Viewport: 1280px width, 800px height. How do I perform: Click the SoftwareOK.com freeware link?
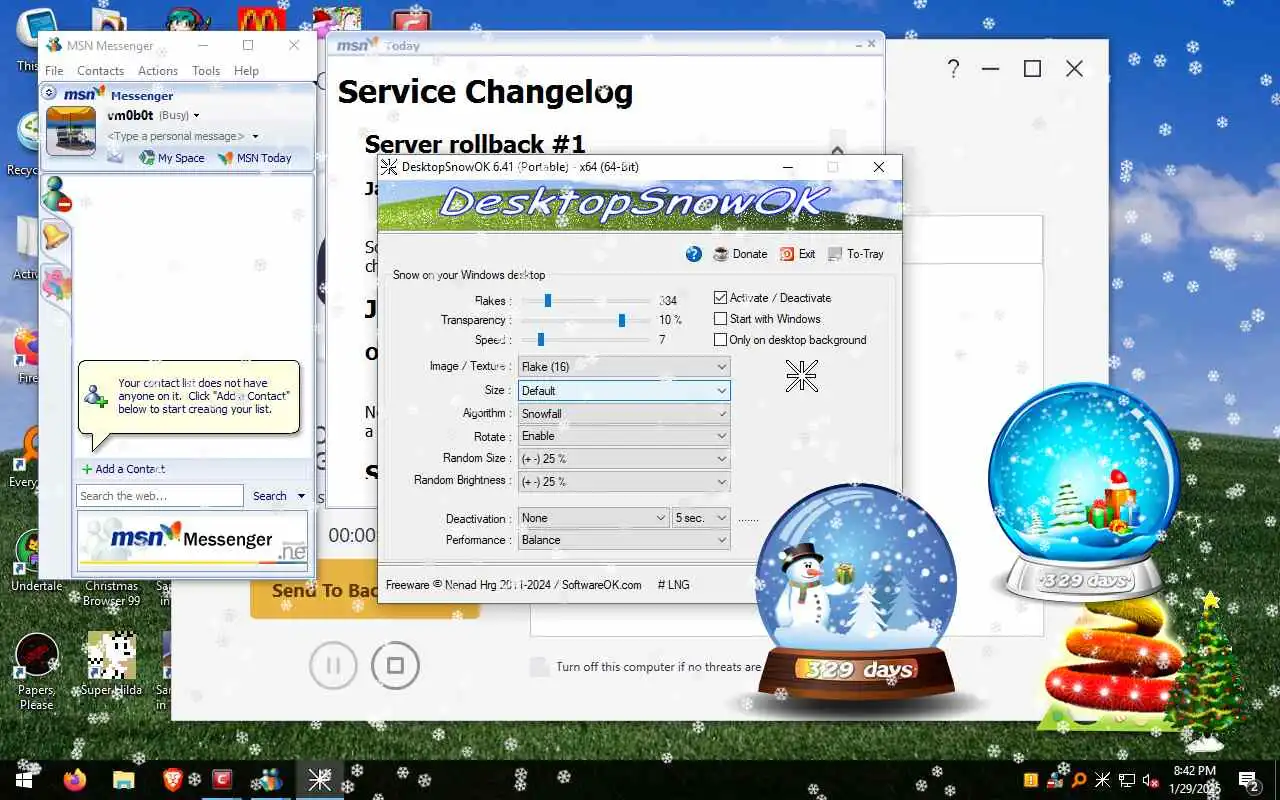click(602, 585)
